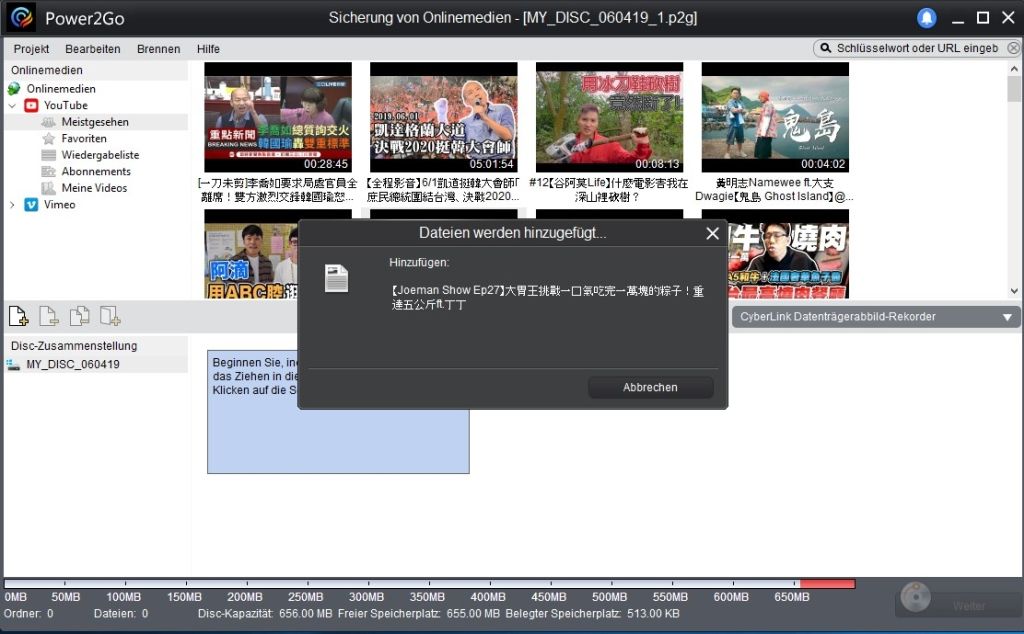
Task: Collapse the YouTube tree node
Action: (x=12, y=105)
